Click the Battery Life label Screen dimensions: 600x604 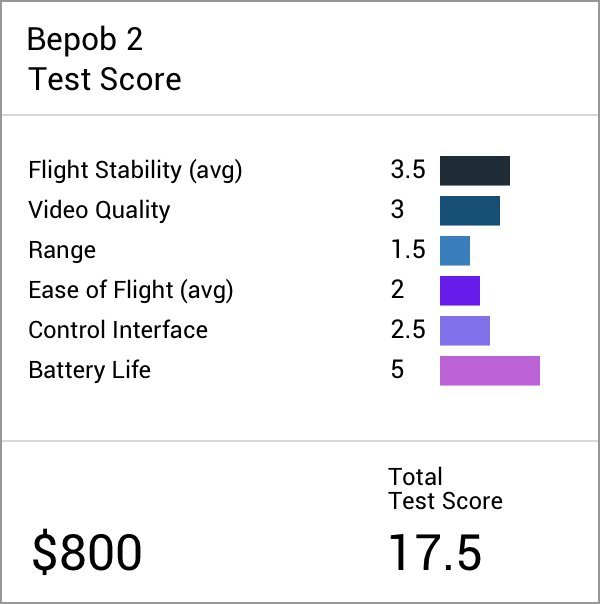point(89,370)
